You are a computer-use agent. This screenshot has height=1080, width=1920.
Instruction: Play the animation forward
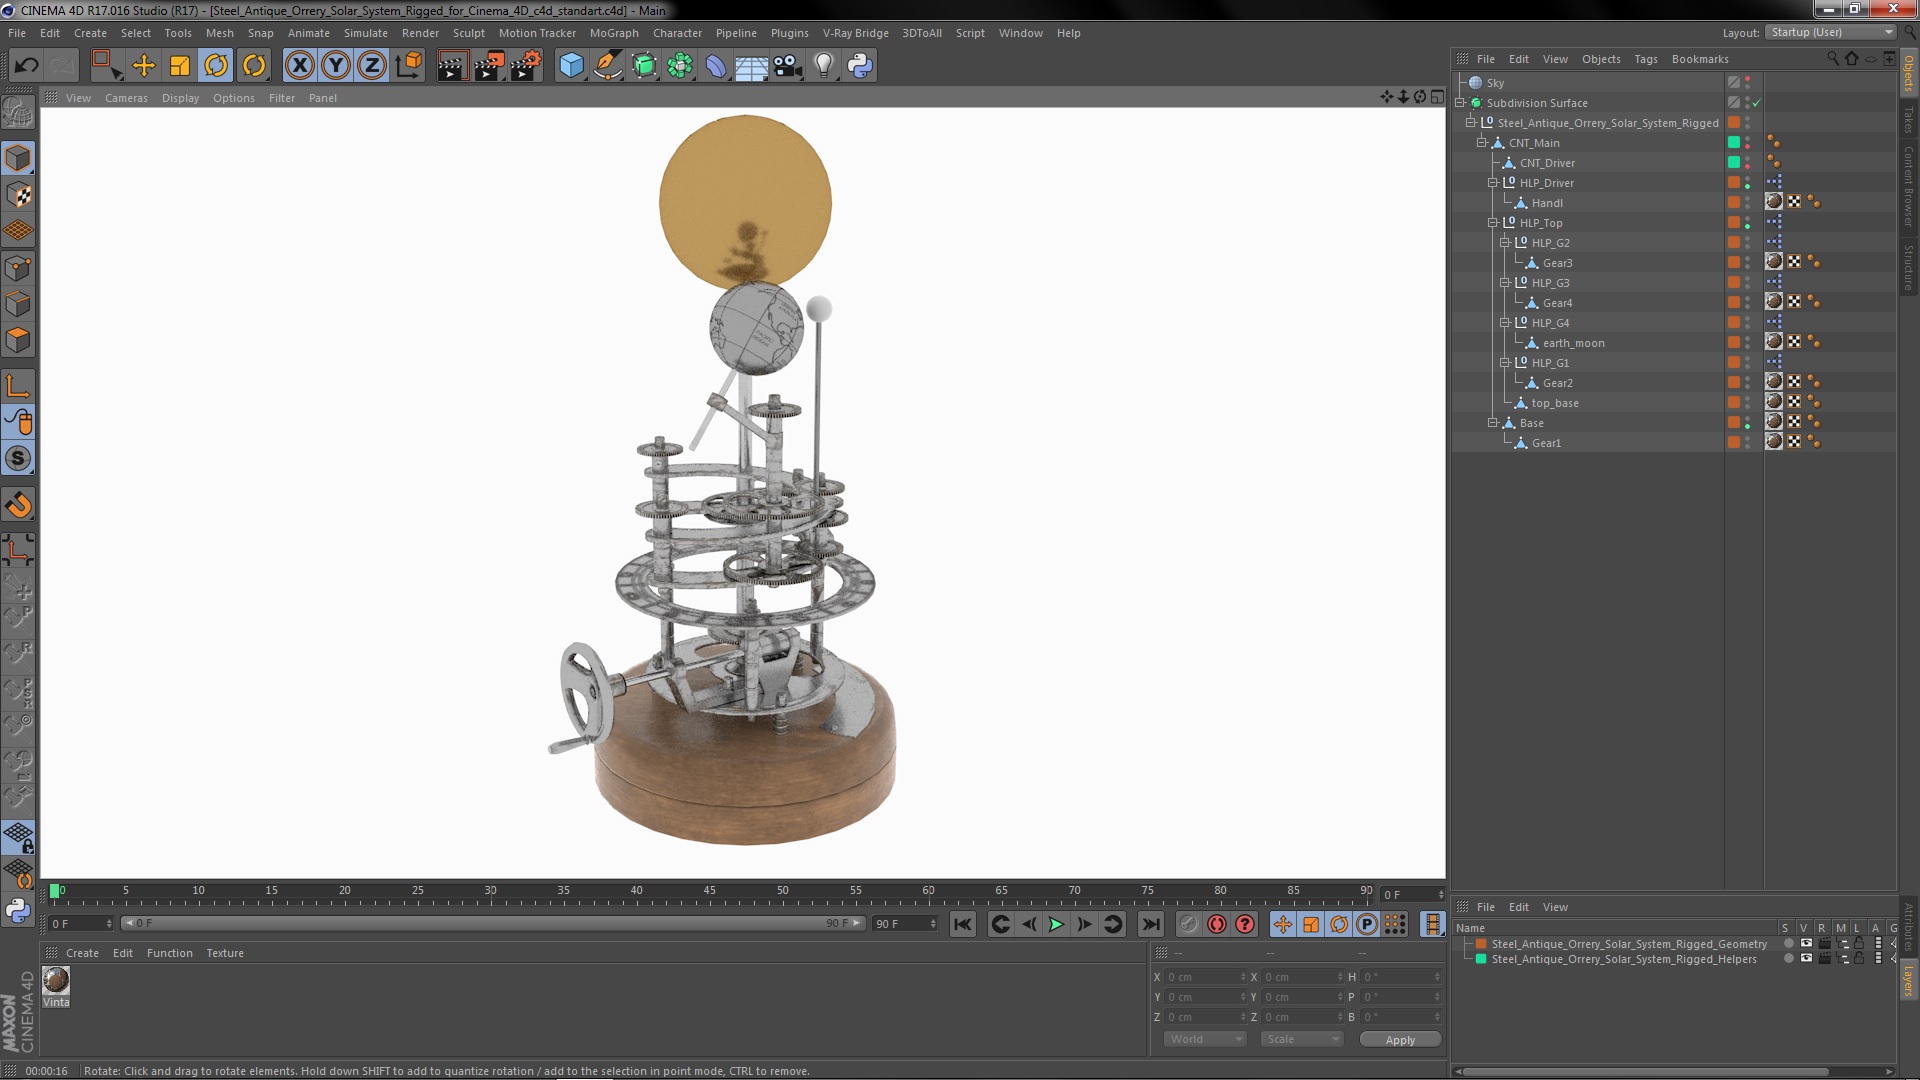pos(1056,925)
